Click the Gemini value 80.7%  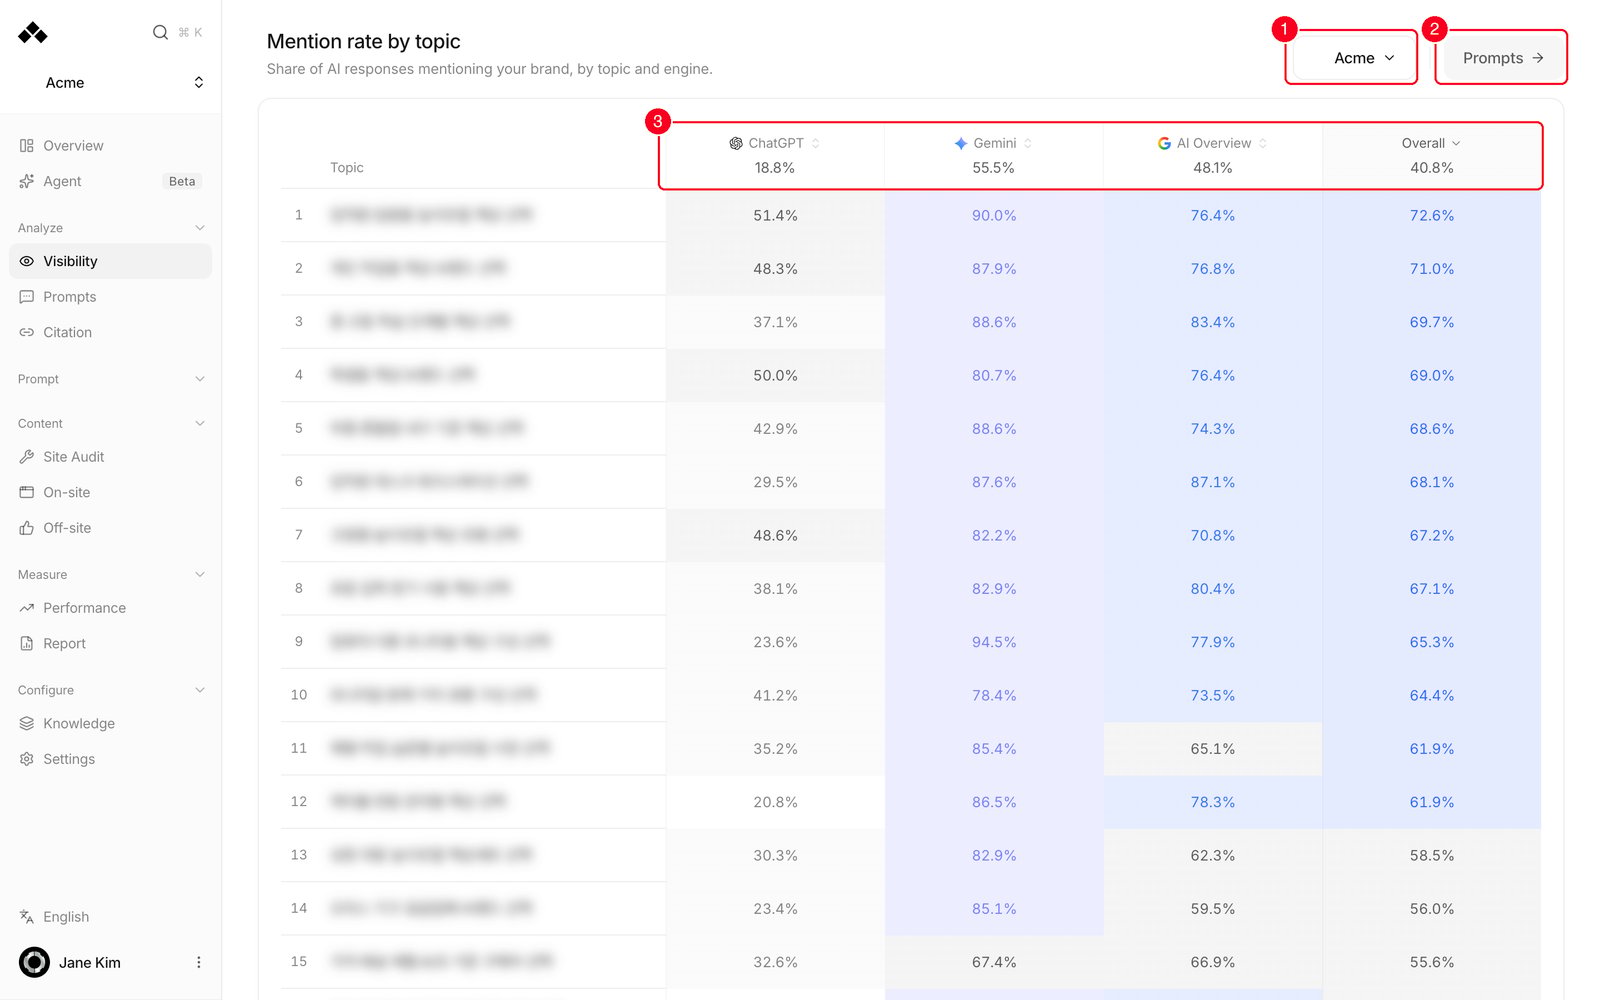tap(994, 375)
